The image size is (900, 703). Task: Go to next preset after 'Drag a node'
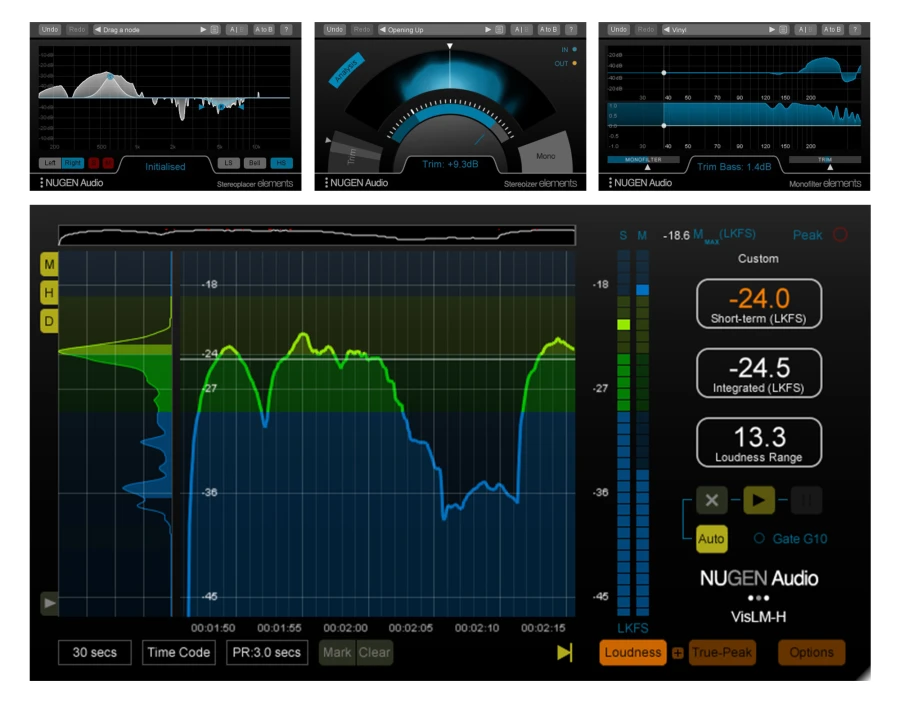(203, 29)
